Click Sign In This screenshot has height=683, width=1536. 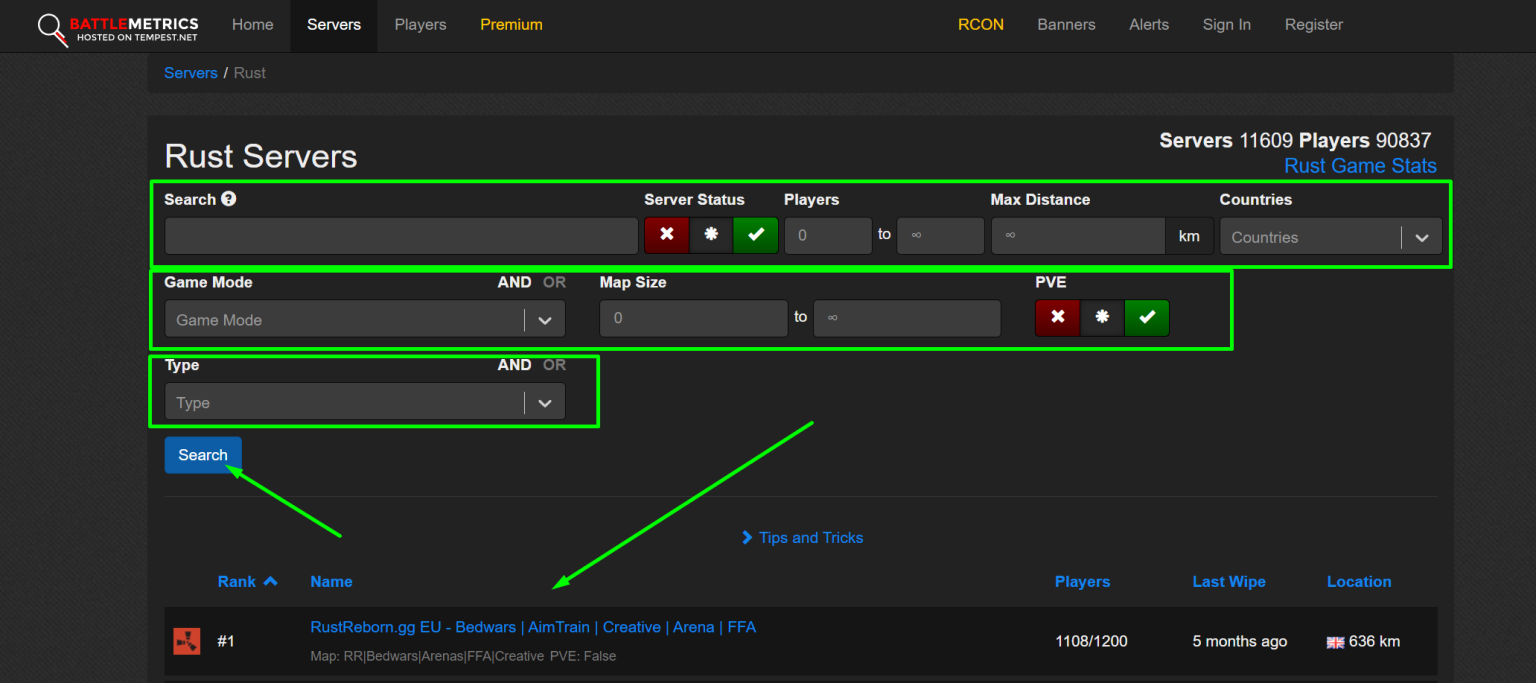[x=1226, y=25]
